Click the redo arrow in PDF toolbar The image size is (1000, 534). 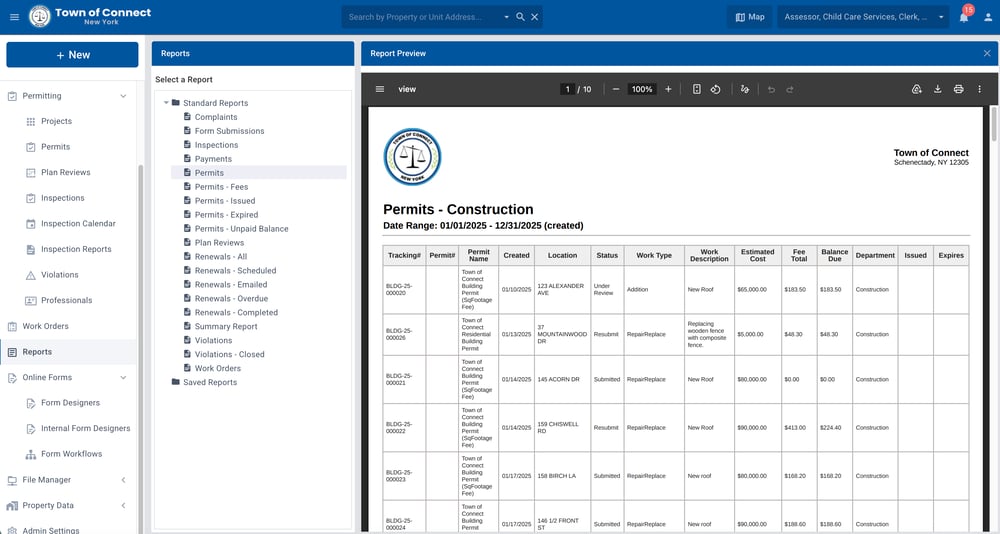point(790,89)
